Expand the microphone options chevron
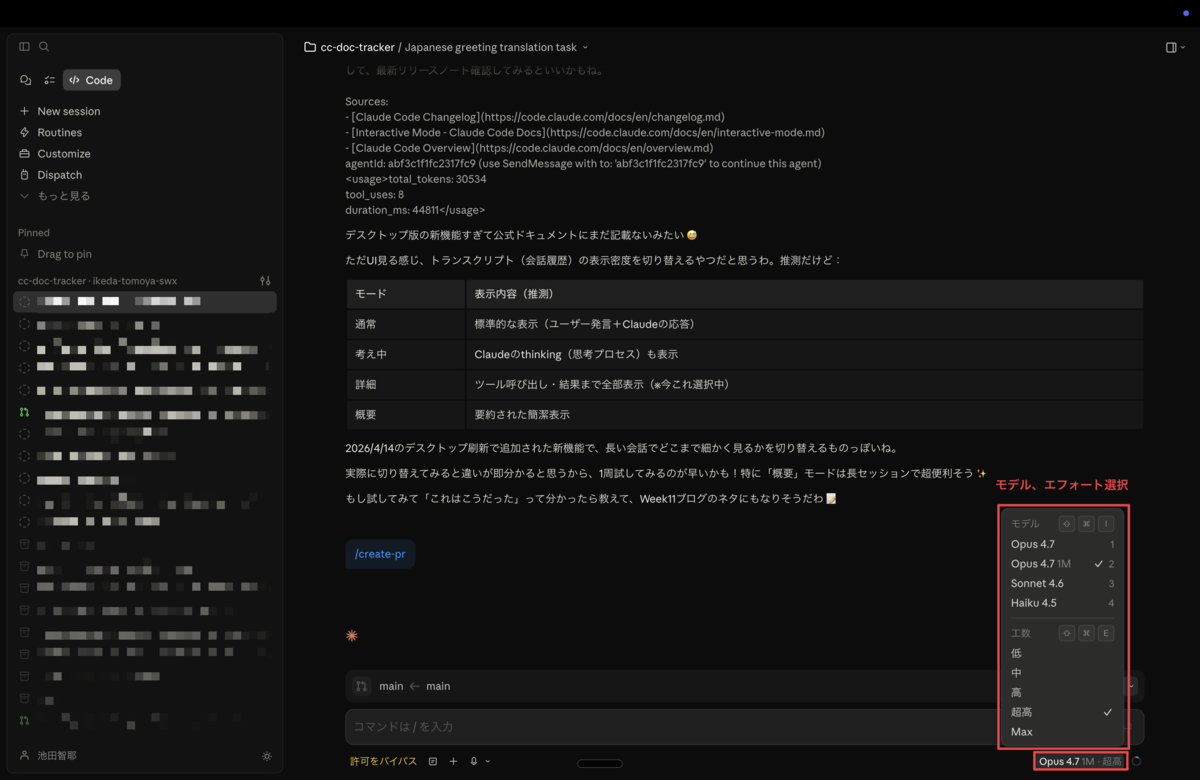This screenshot has width=1200, height=780. point(488,762)
